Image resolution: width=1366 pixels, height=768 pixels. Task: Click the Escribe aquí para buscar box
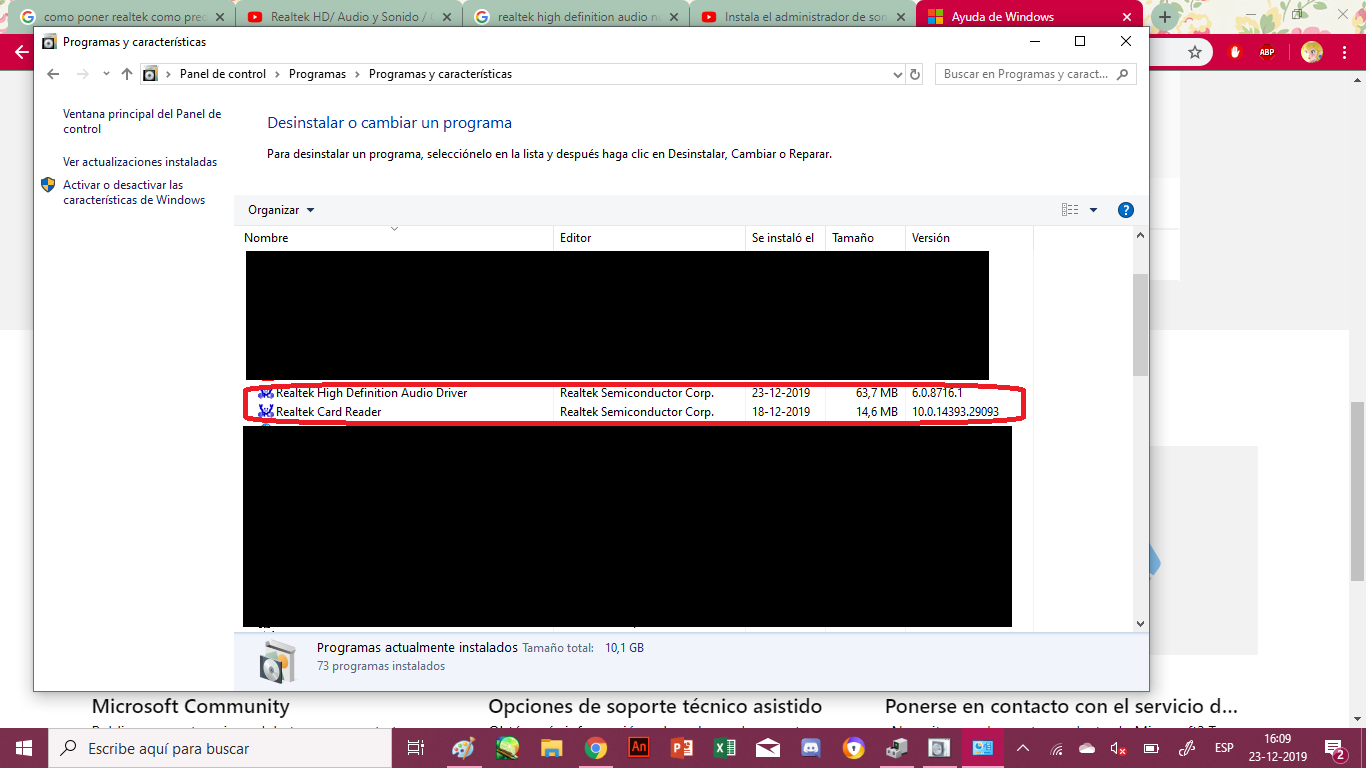pos(220,748)
